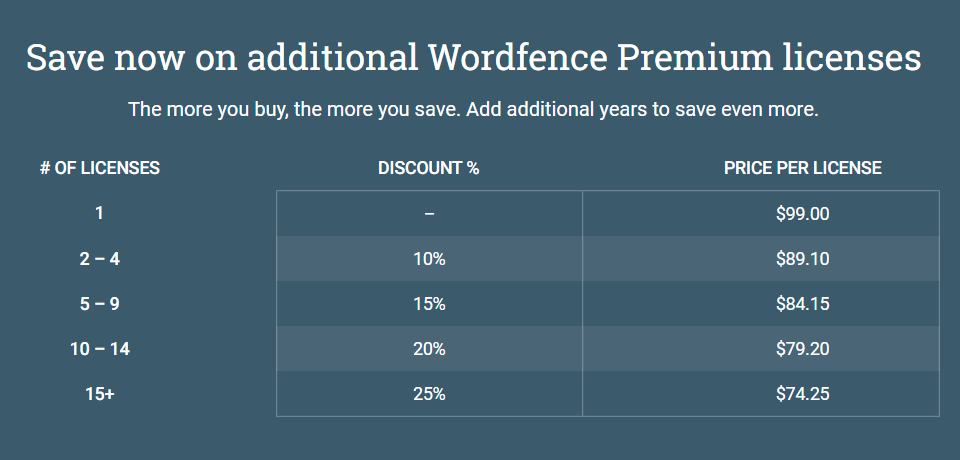Click the 'PRICE PER LICENSE' column header
The width and height of the screenshot is (960, 460).
(803, 168)
